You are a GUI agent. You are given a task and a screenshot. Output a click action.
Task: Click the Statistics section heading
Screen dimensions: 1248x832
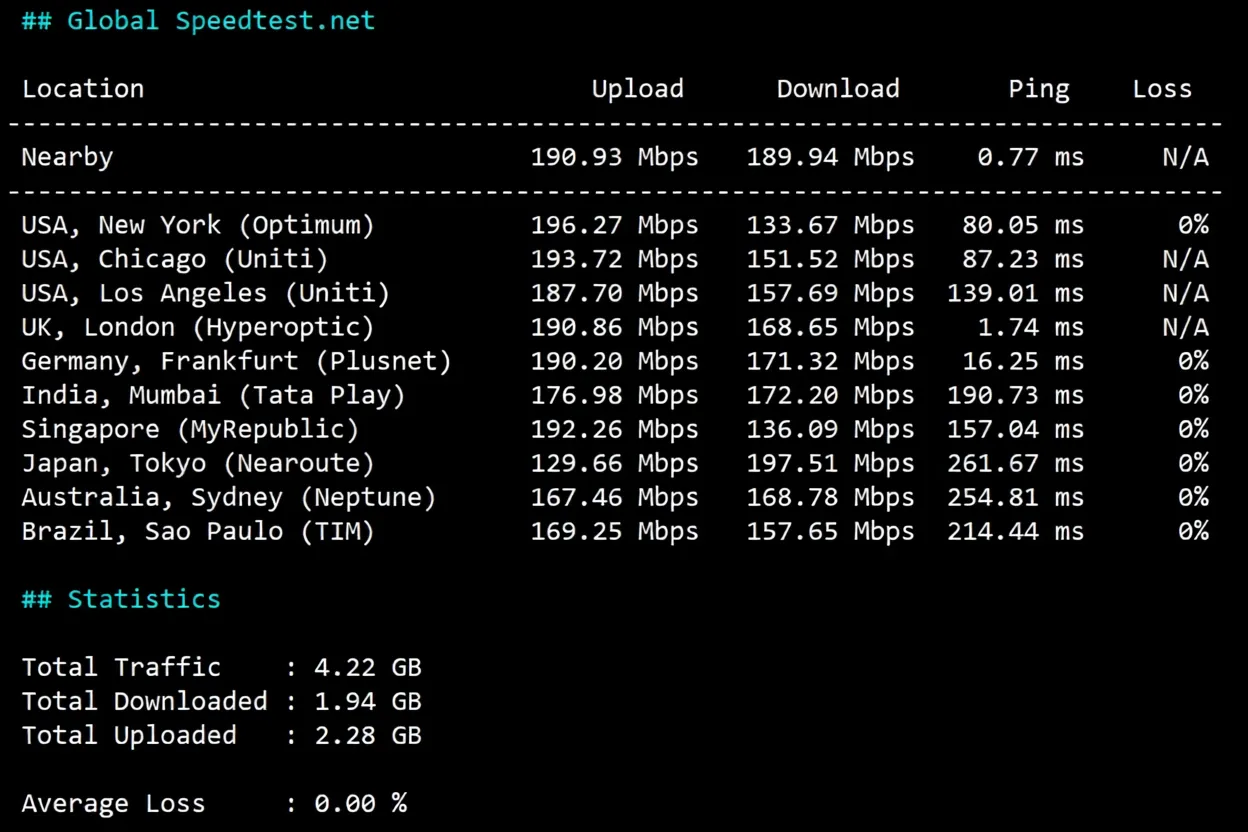click(120, 598)
